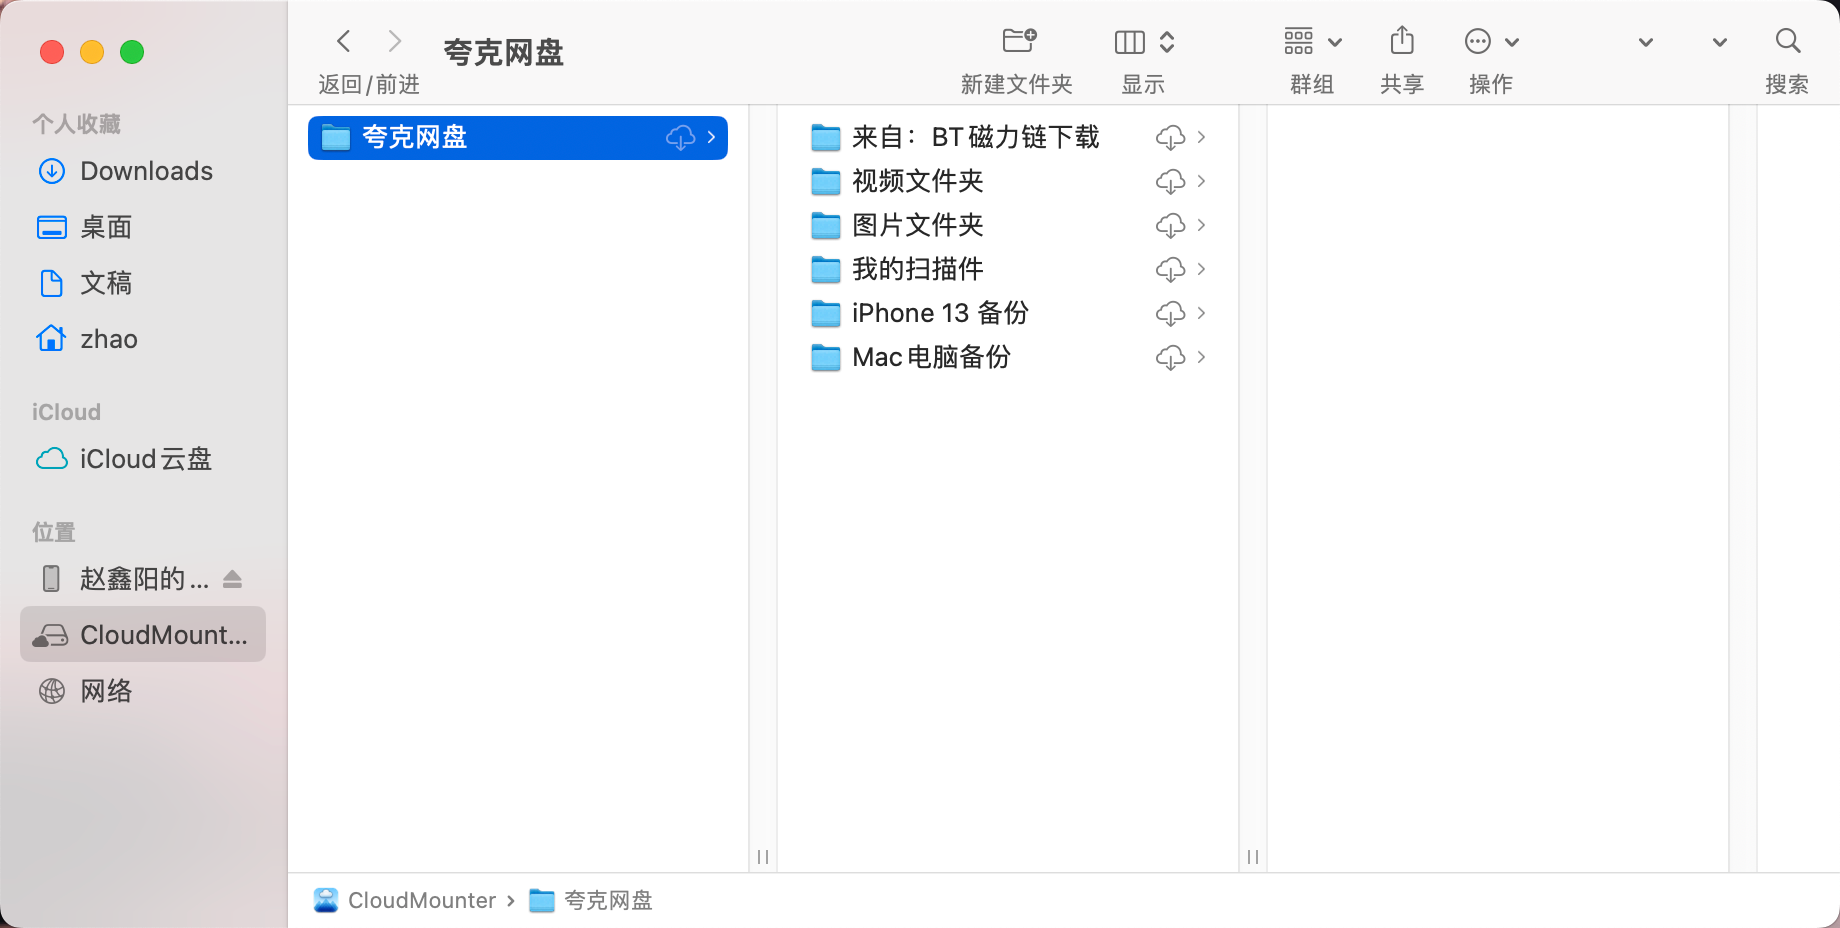Select the 我的扫描件 folder

click(1008, 269)
